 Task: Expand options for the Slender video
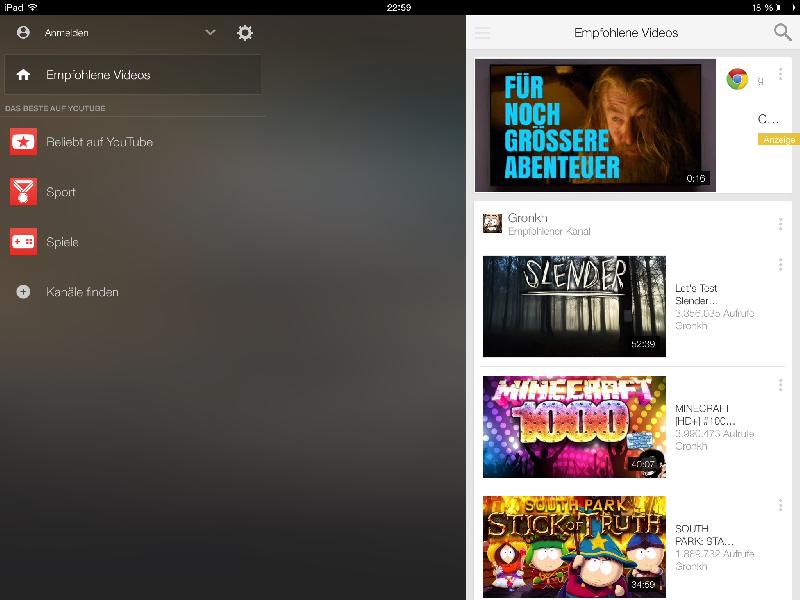780,265
